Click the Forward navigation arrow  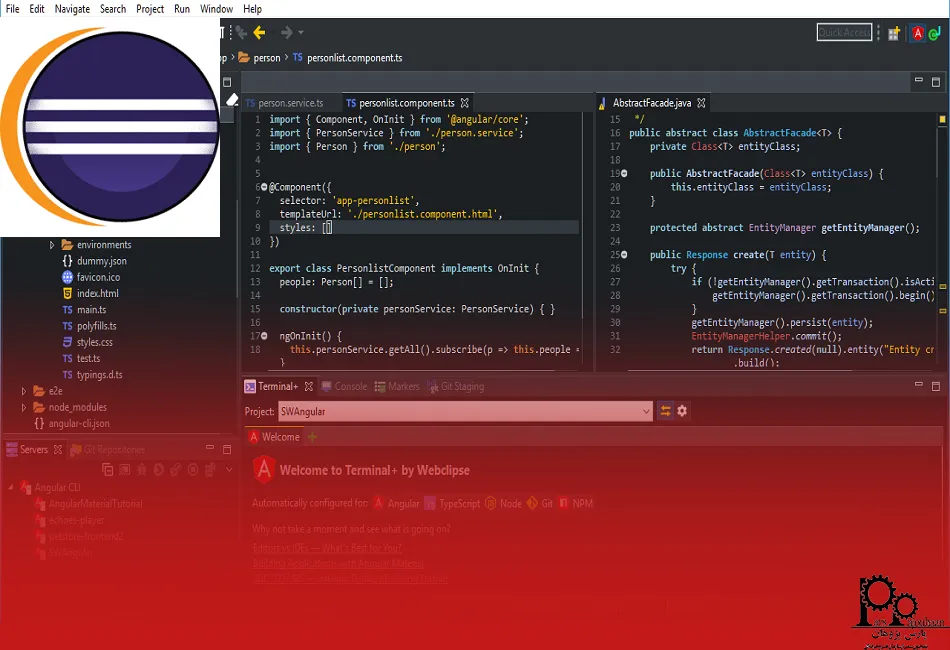[287, 32]
